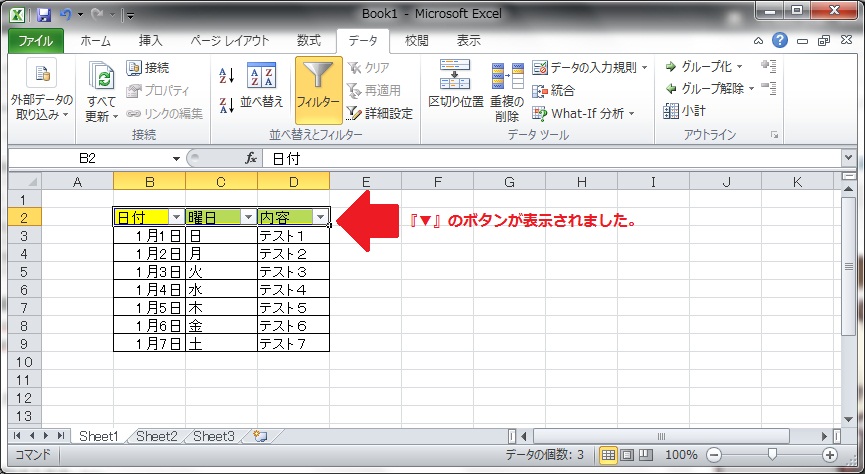The image size is (865, 474).
Task: Select column E header
Action: point(366,182)
